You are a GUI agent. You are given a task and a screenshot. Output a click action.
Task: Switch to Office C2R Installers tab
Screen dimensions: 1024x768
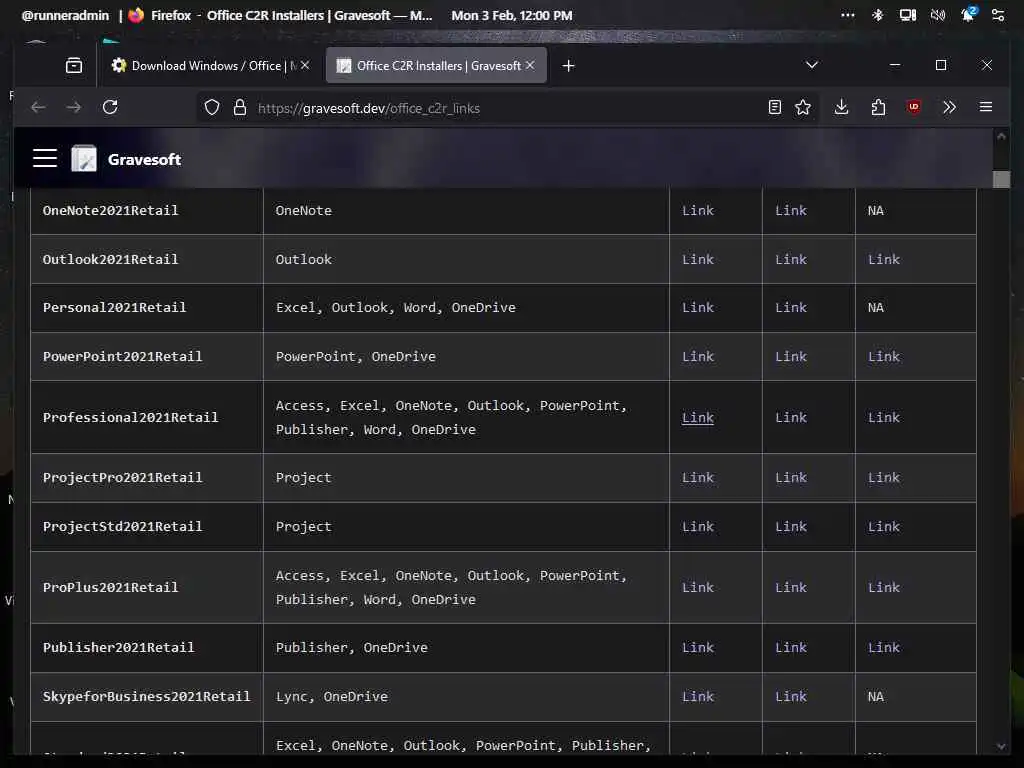pyautogui.click(x=436, y=65)
